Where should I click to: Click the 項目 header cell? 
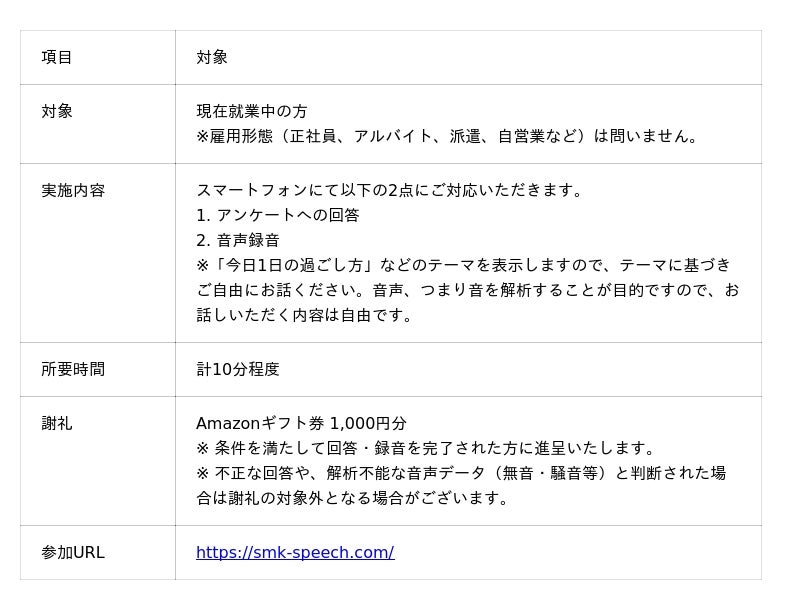[57, 57]
